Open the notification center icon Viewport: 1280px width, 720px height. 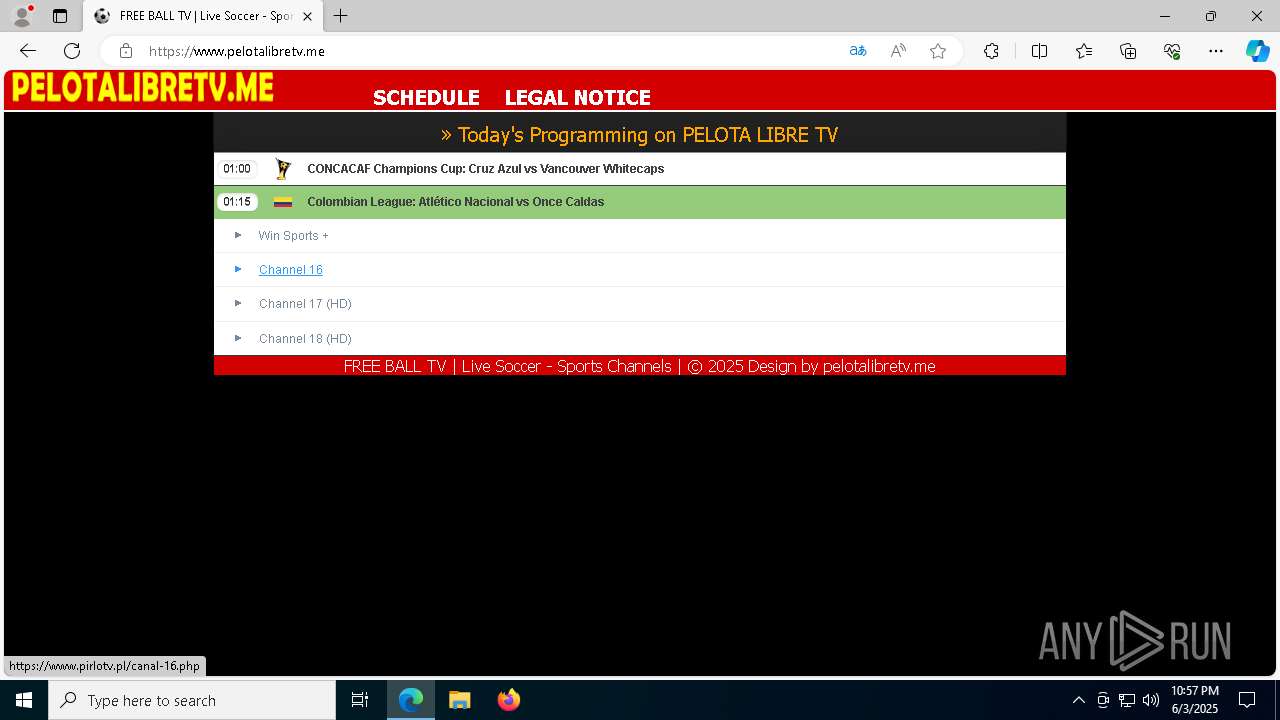tap(1247, 700)
